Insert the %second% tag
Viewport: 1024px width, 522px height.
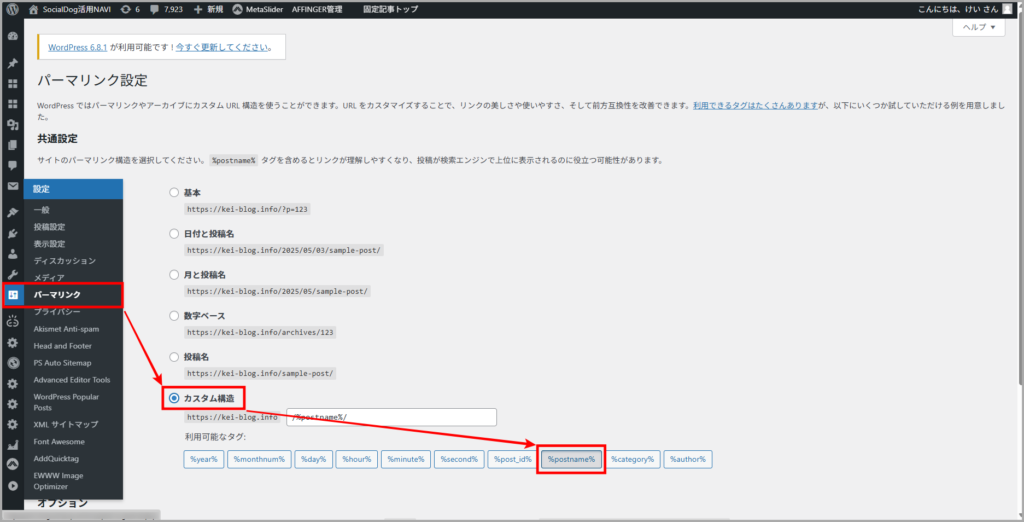(x=459, y=459)
